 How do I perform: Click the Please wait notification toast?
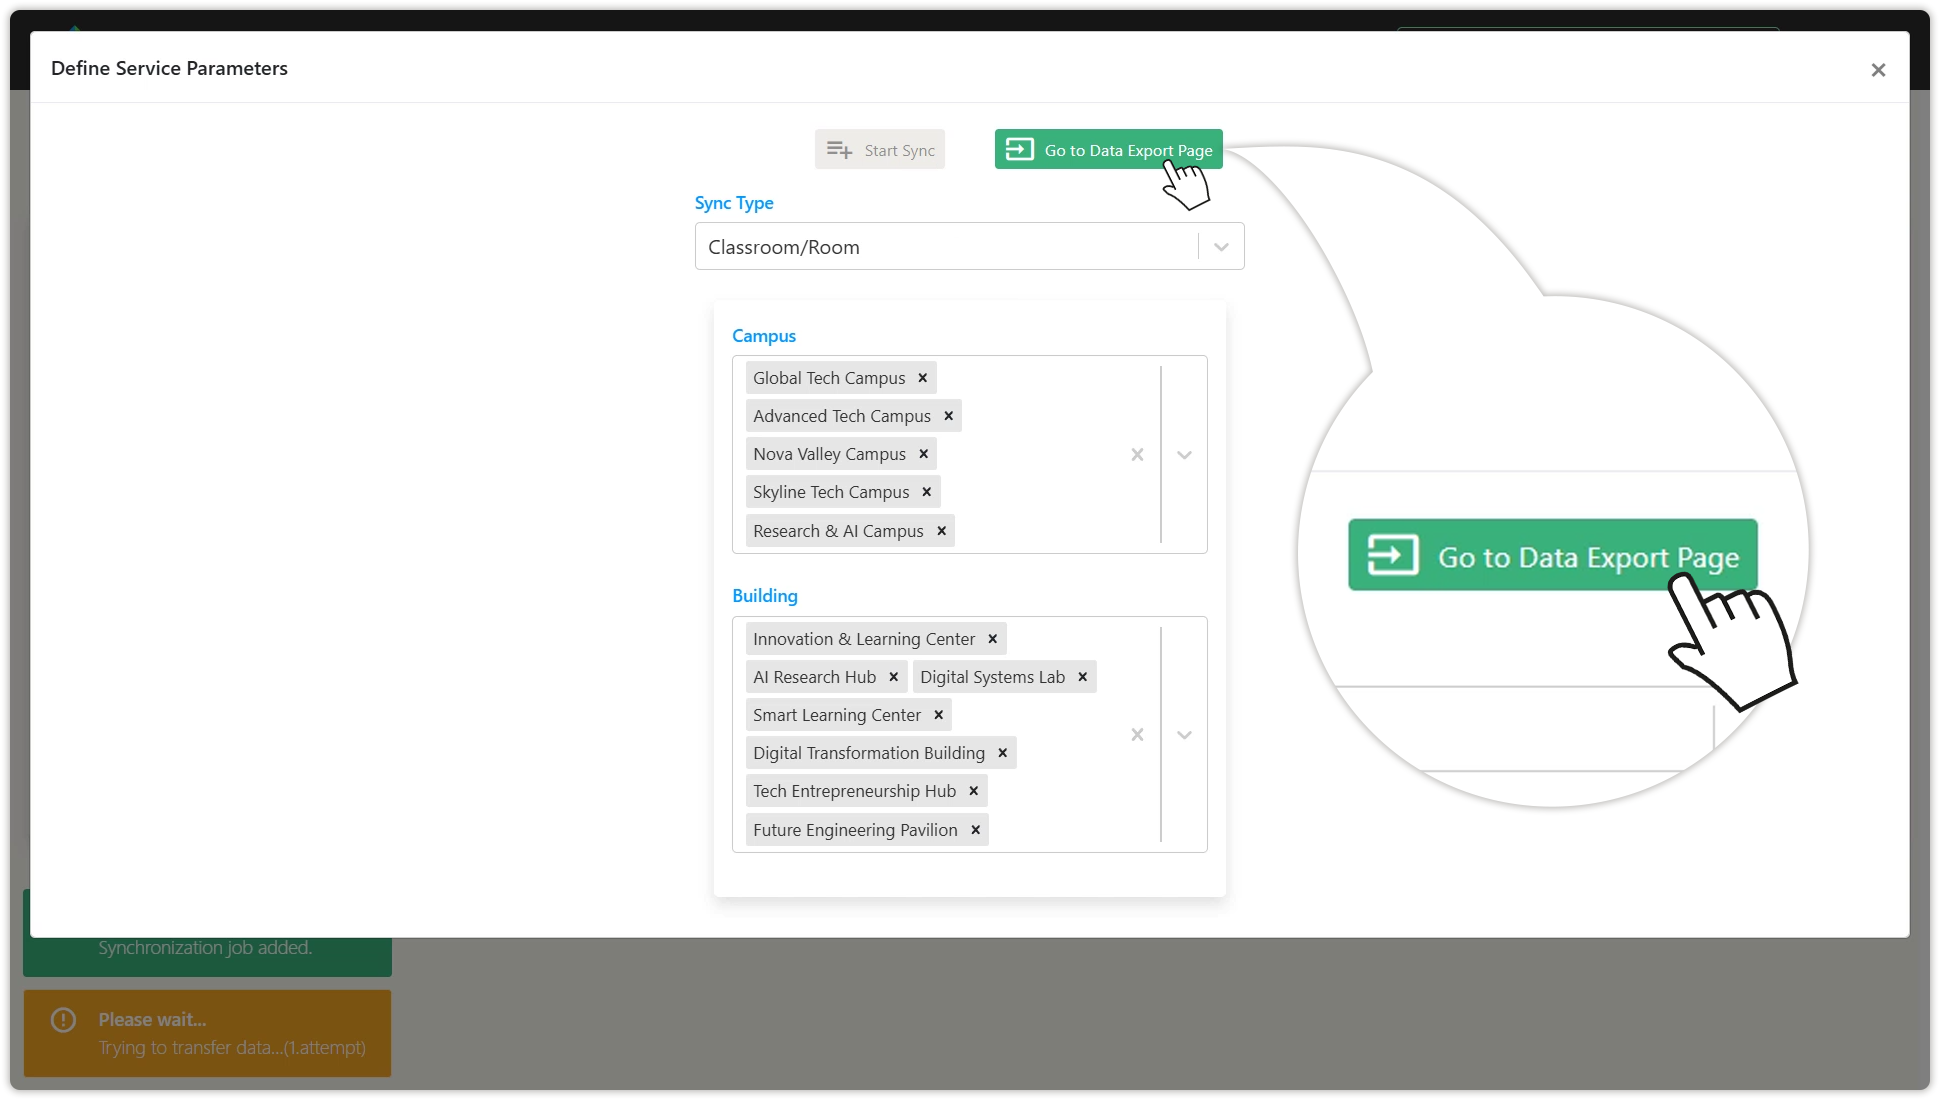click(207, 1033)
